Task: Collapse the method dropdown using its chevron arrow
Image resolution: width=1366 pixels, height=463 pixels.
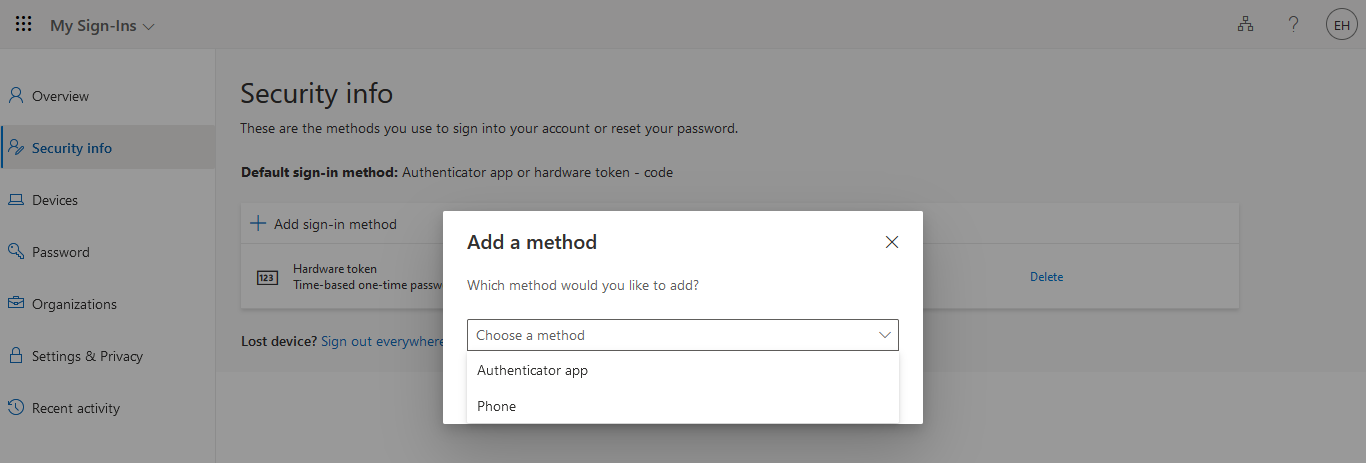Action: tap(885, 335)
